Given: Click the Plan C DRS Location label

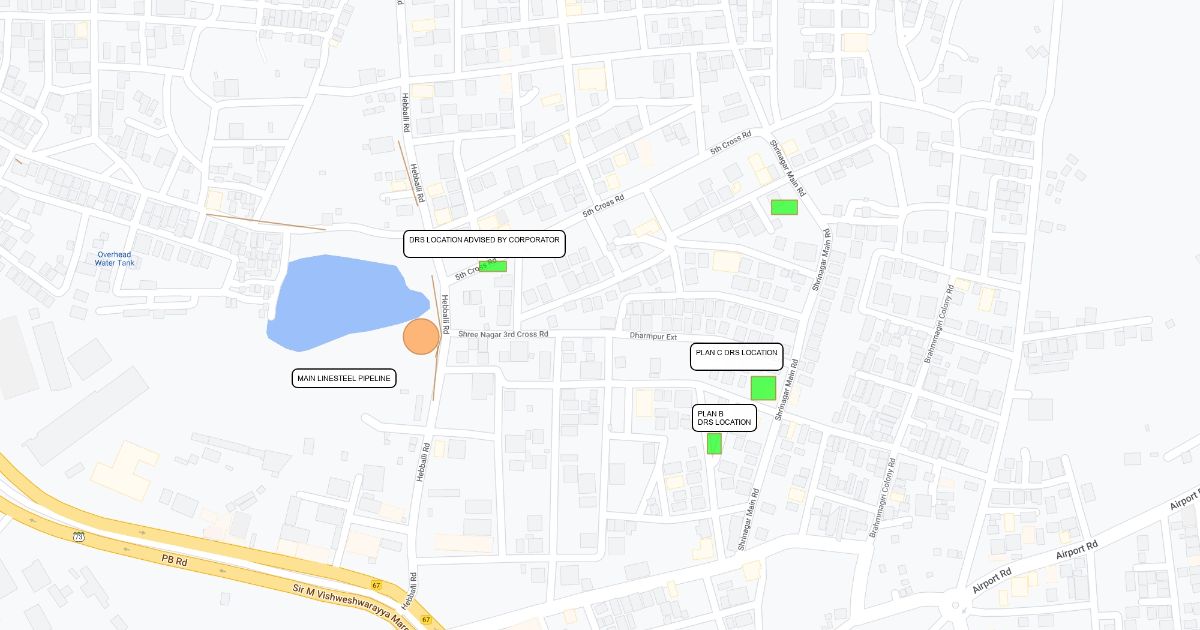Looking at the screenshot, I should click(736, 356).
